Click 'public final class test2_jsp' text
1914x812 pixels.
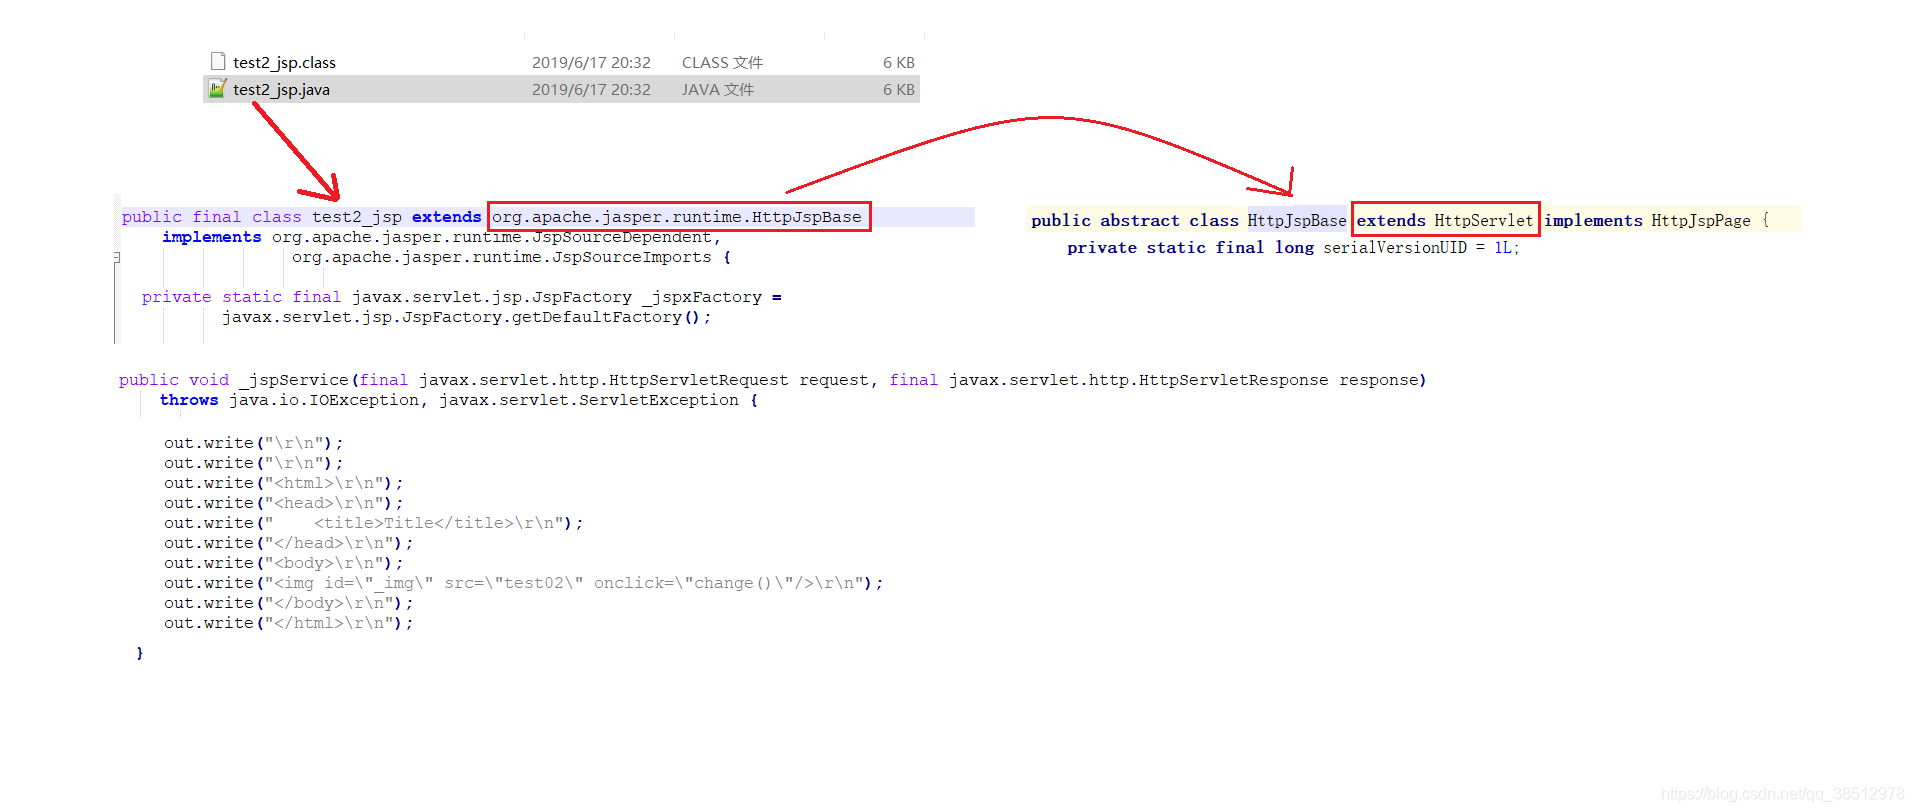[262, 216]
